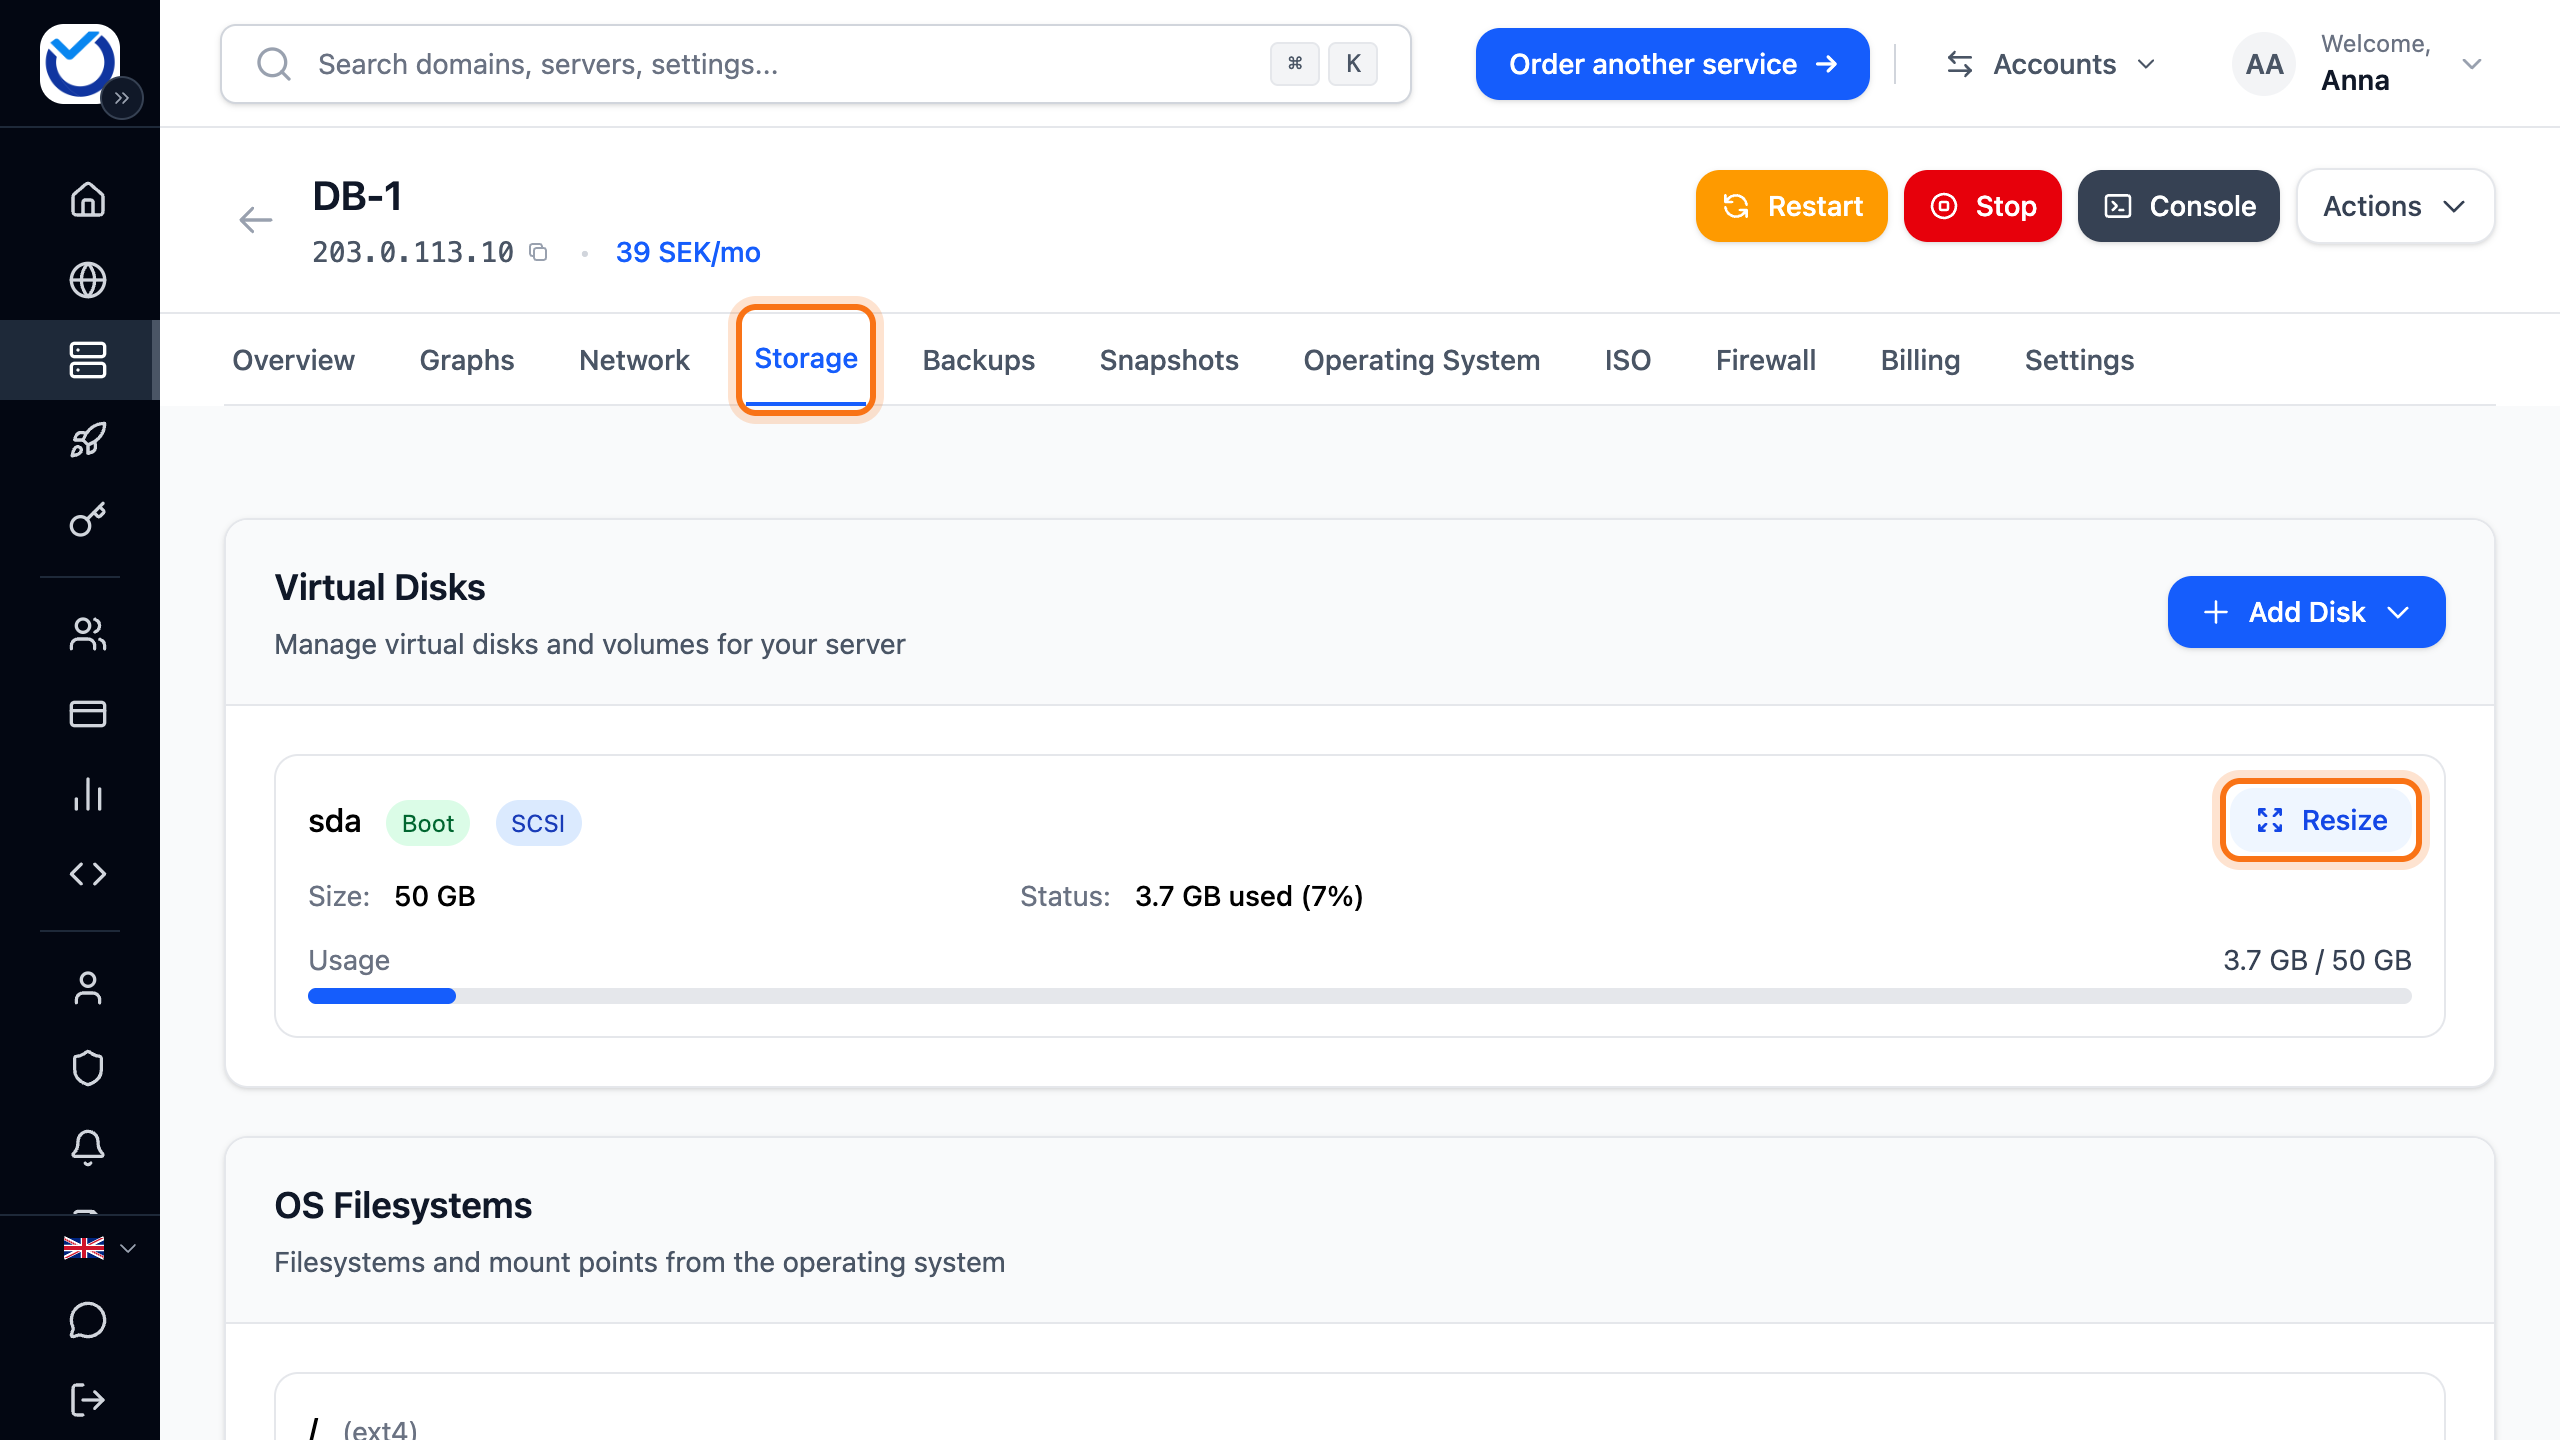This screenshot has width=2560, height=1440.
Task: Switch to the Snapshots tab
Action: [1169, 360]
